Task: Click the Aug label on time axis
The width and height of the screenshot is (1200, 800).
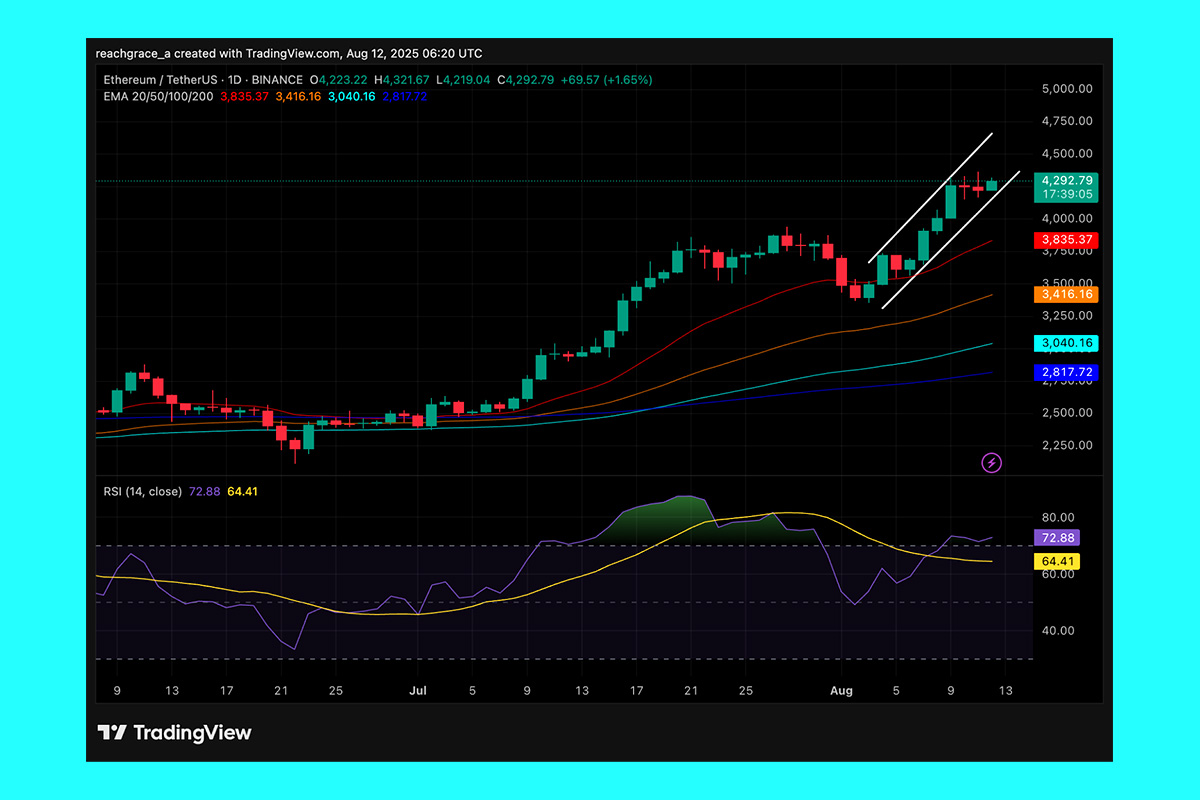Action: coord(841,691)
